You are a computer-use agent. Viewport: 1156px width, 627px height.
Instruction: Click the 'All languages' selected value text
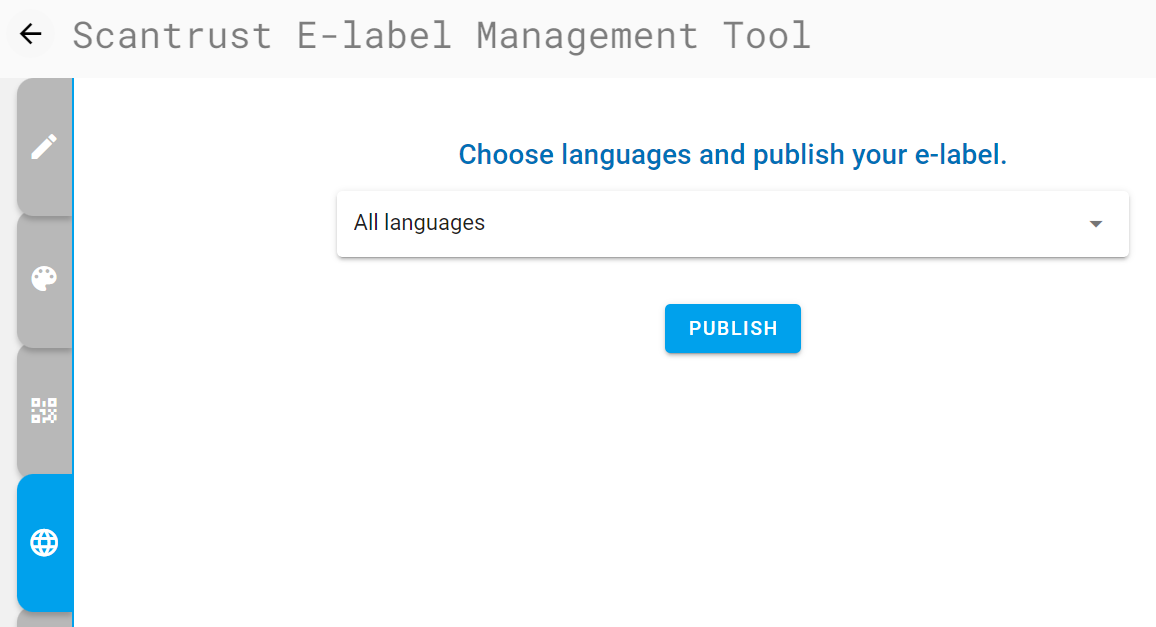tap(419, 223)
